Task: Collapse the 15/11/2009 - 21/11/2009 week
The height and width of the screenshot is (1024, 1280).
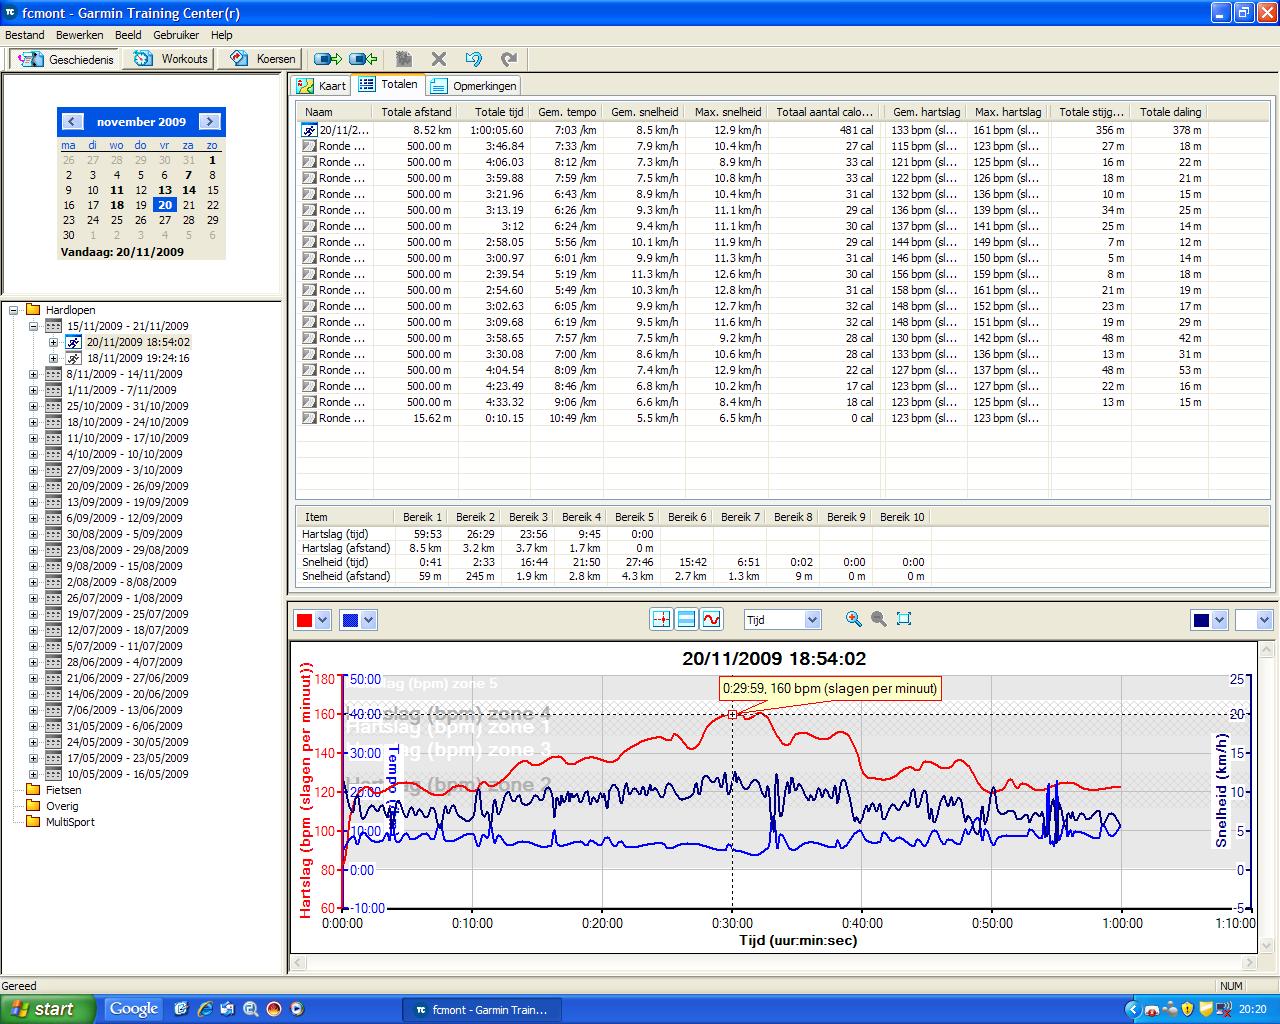Action: coord(33,326)
